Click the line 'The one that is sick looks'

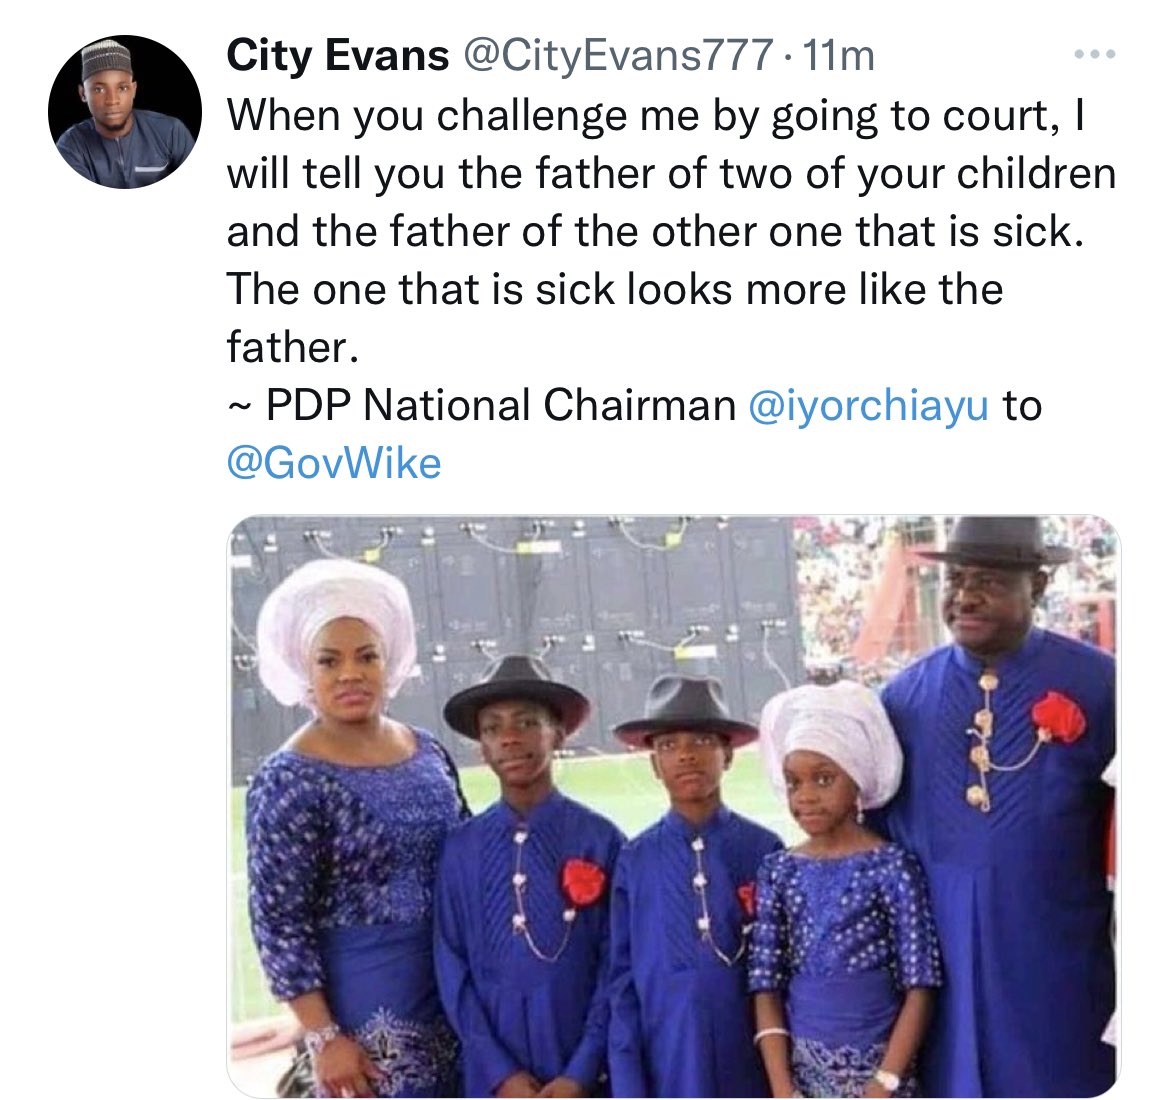pyautogui.click(x=615, y=289)
